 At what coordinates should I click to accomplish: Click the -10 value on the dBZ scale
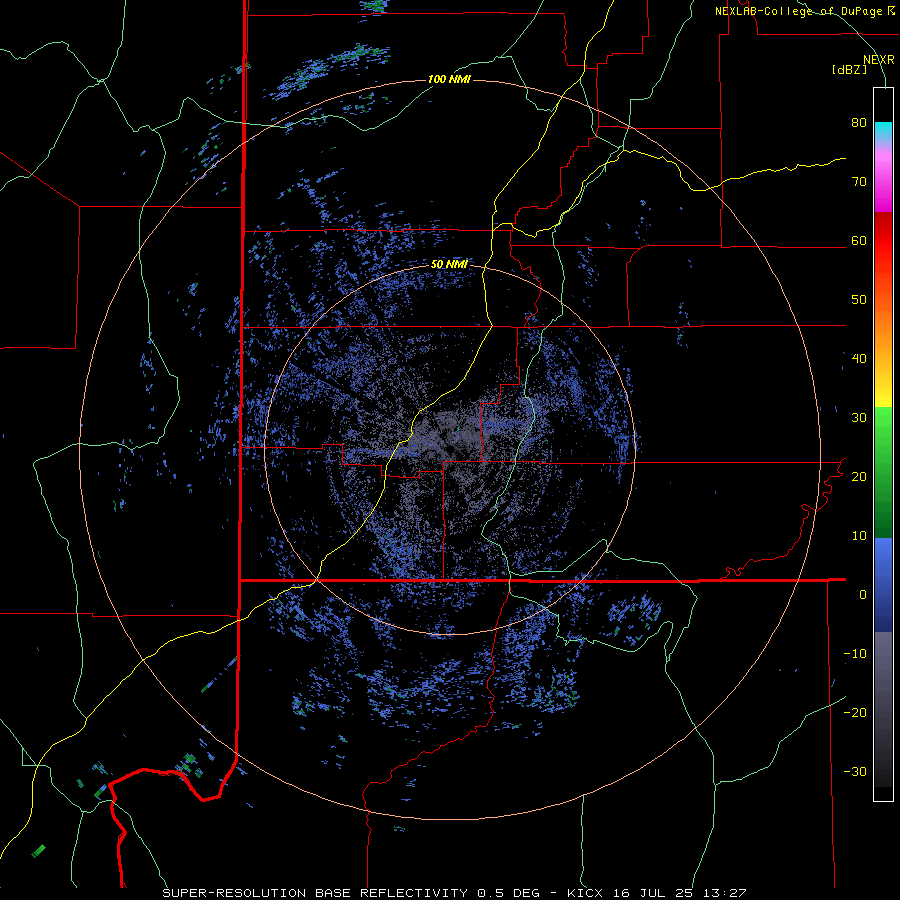click(855, 654)
